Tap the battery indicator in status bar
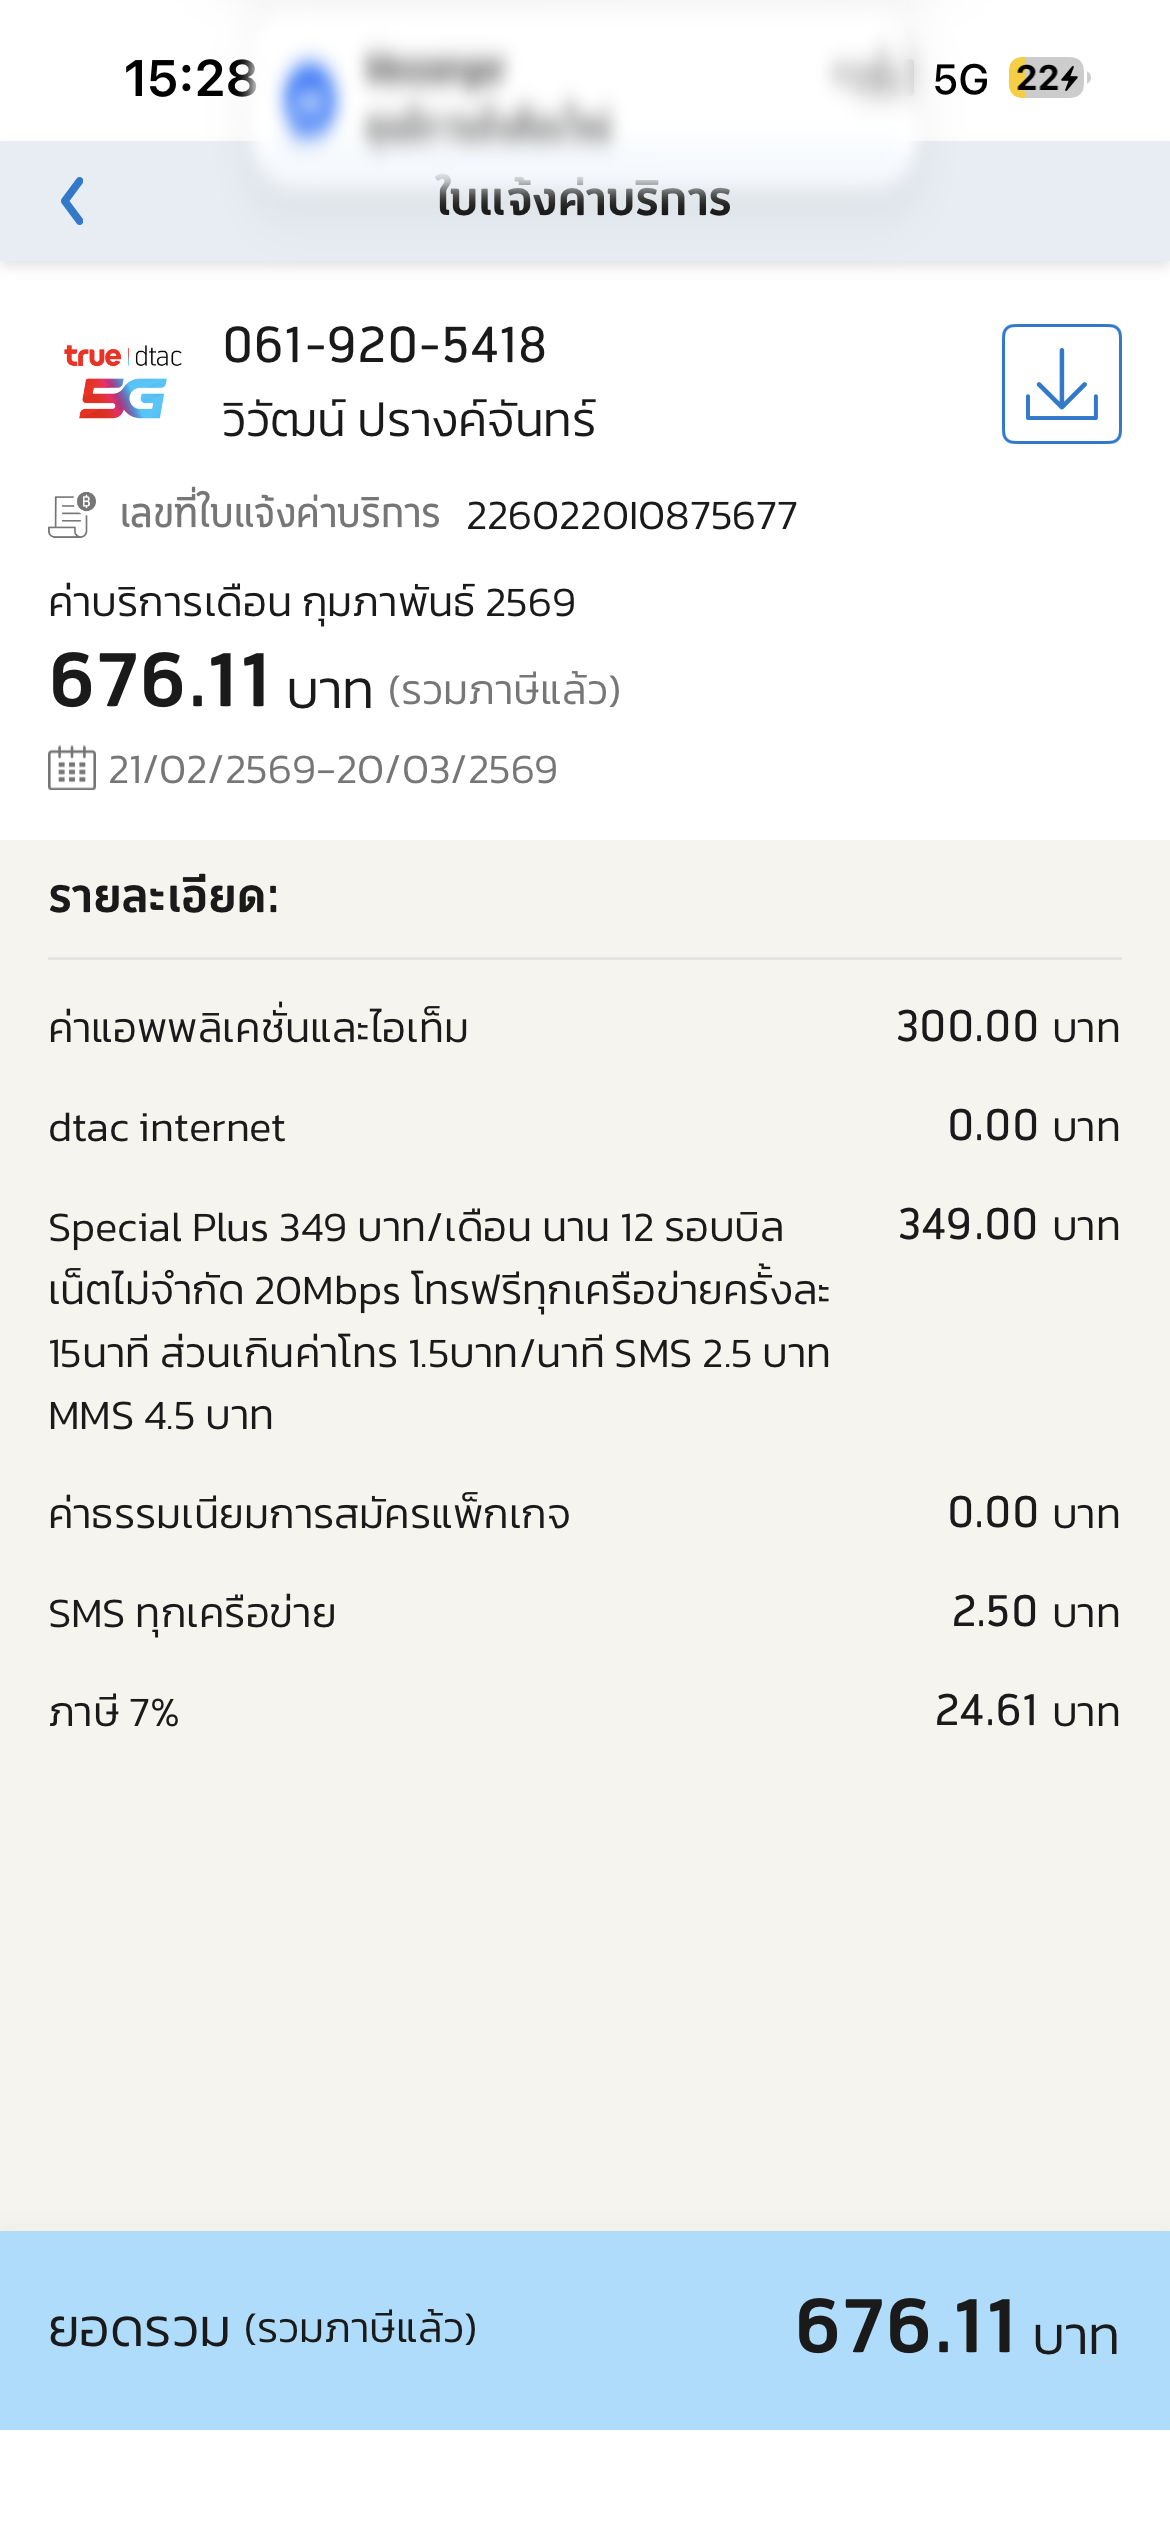The image size is (1170, 2532). (x=1048, y=78)
